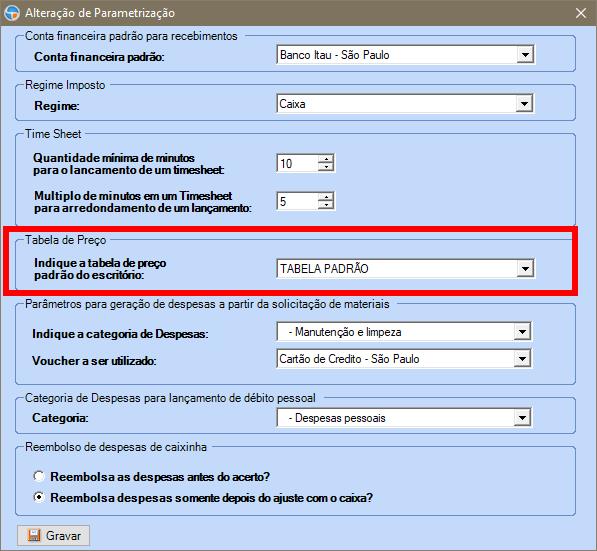Expand the Regime dropdown showing Caixa
This screenshot has height=551, width=597.
pos(524,104)
